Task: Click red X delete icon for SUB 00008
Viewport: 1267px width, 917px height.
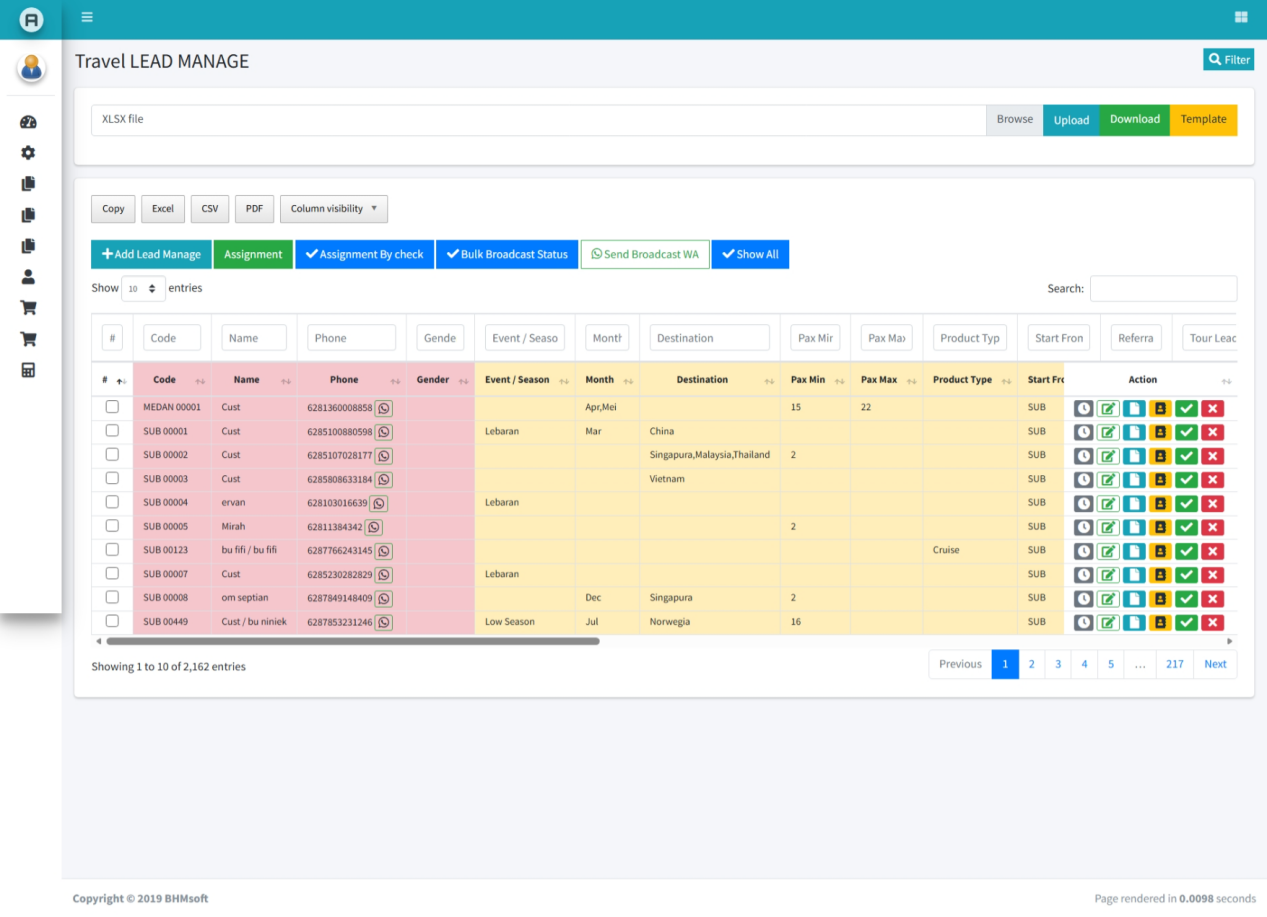Action: click(x=1212, y=598)
